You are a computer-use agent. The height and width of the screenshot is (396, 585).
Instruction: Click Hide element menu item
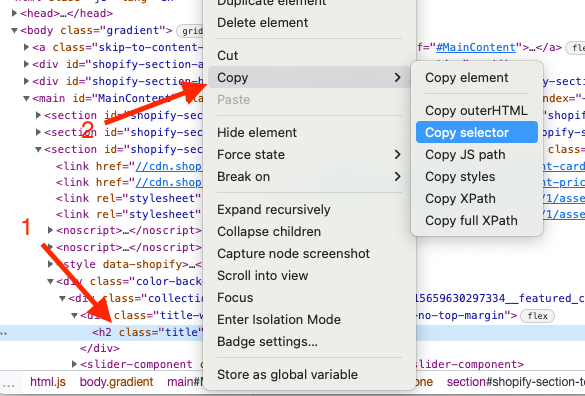click(x=257, y=132)
